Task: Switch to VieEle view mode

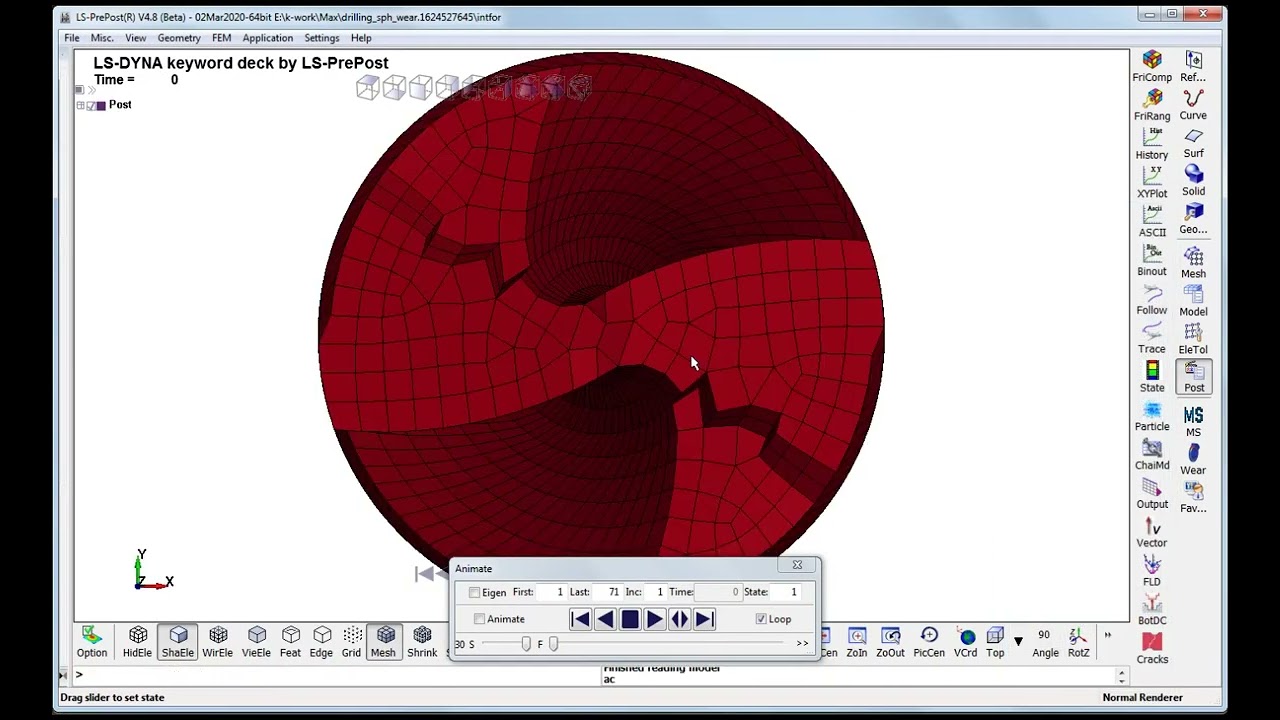Action: (x=256, y=642)
